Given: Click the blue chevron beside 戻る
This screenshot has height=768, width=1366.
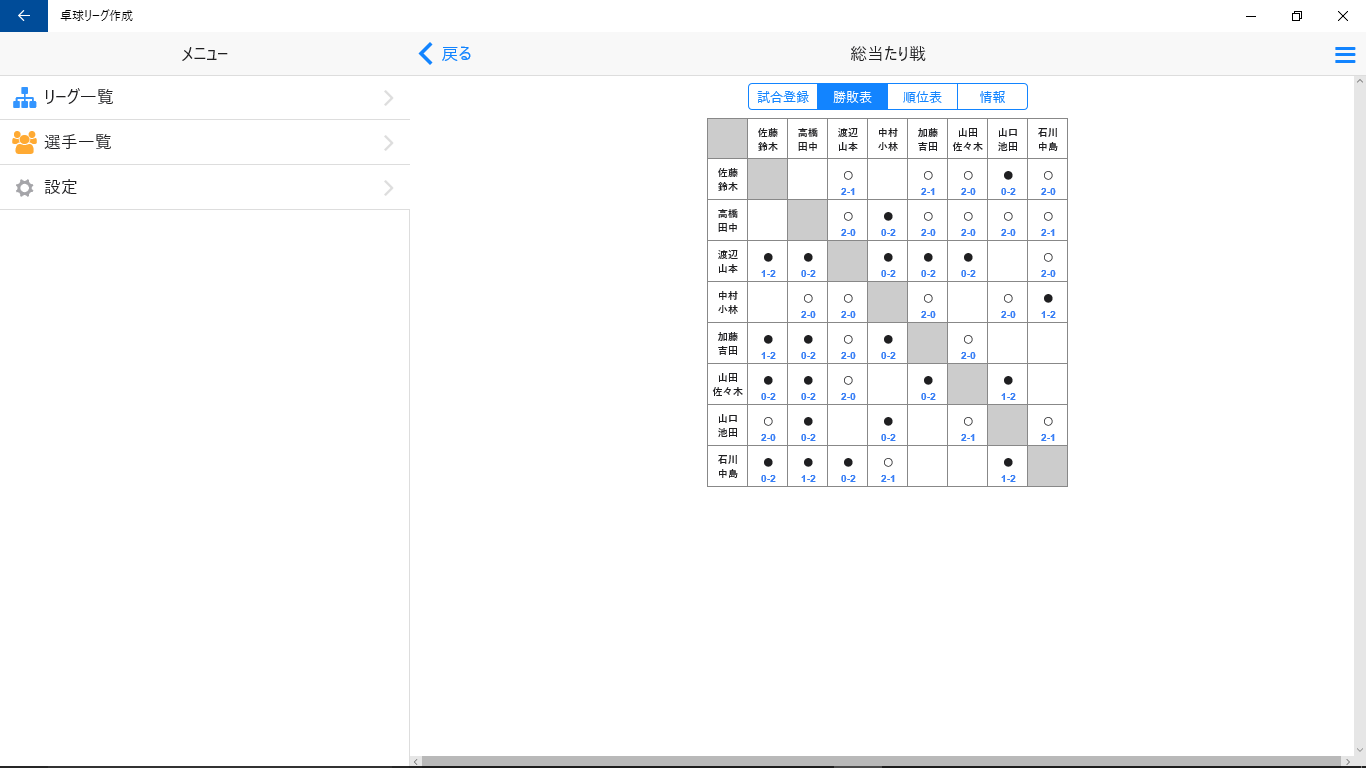Looking at the screenshot, I should coord(426,54).
